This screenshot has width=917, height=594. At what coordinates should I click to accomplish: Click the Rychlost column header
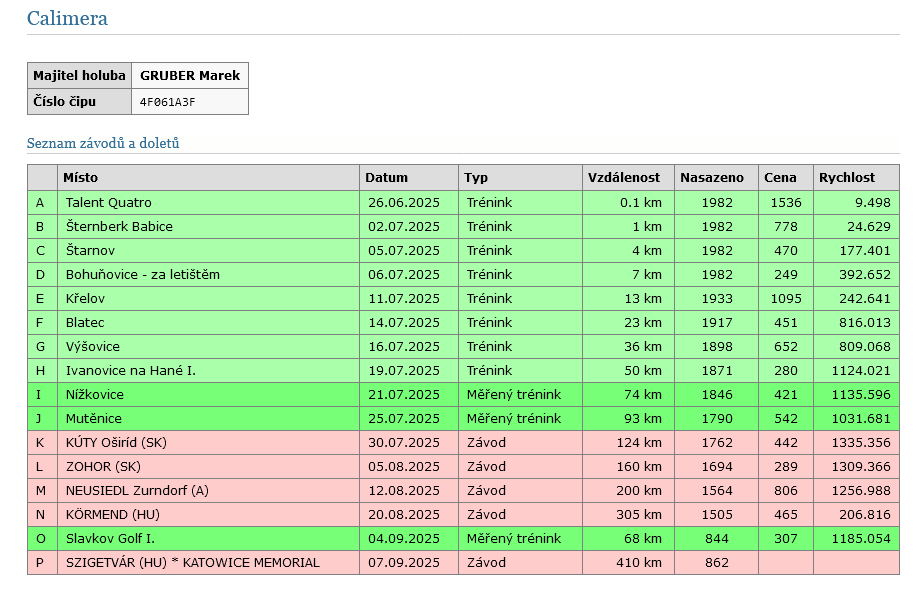pos(846,178)
